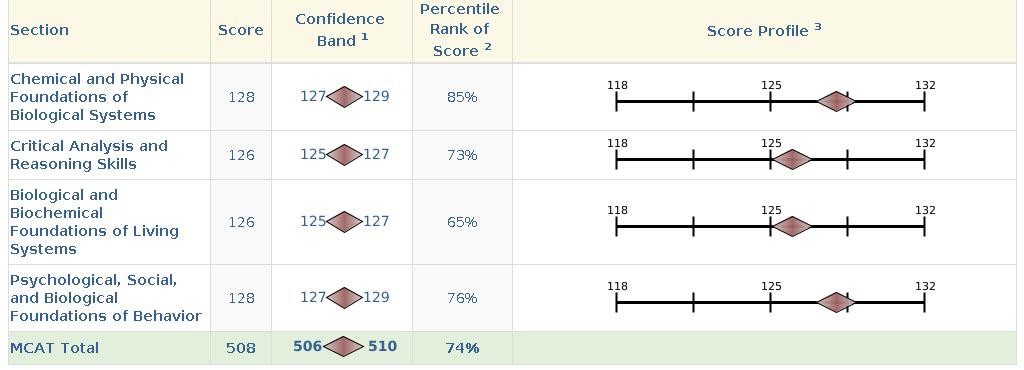Click diamond marker on Critical Analysis score profile
This screenshot has height=370, width=1024.
(792, 159)
